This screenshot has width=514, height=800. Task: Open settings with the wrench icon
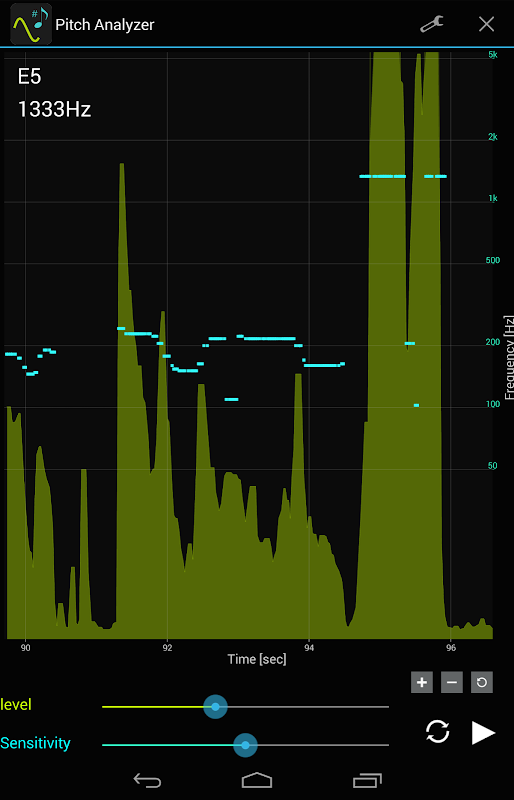(431, 24)
